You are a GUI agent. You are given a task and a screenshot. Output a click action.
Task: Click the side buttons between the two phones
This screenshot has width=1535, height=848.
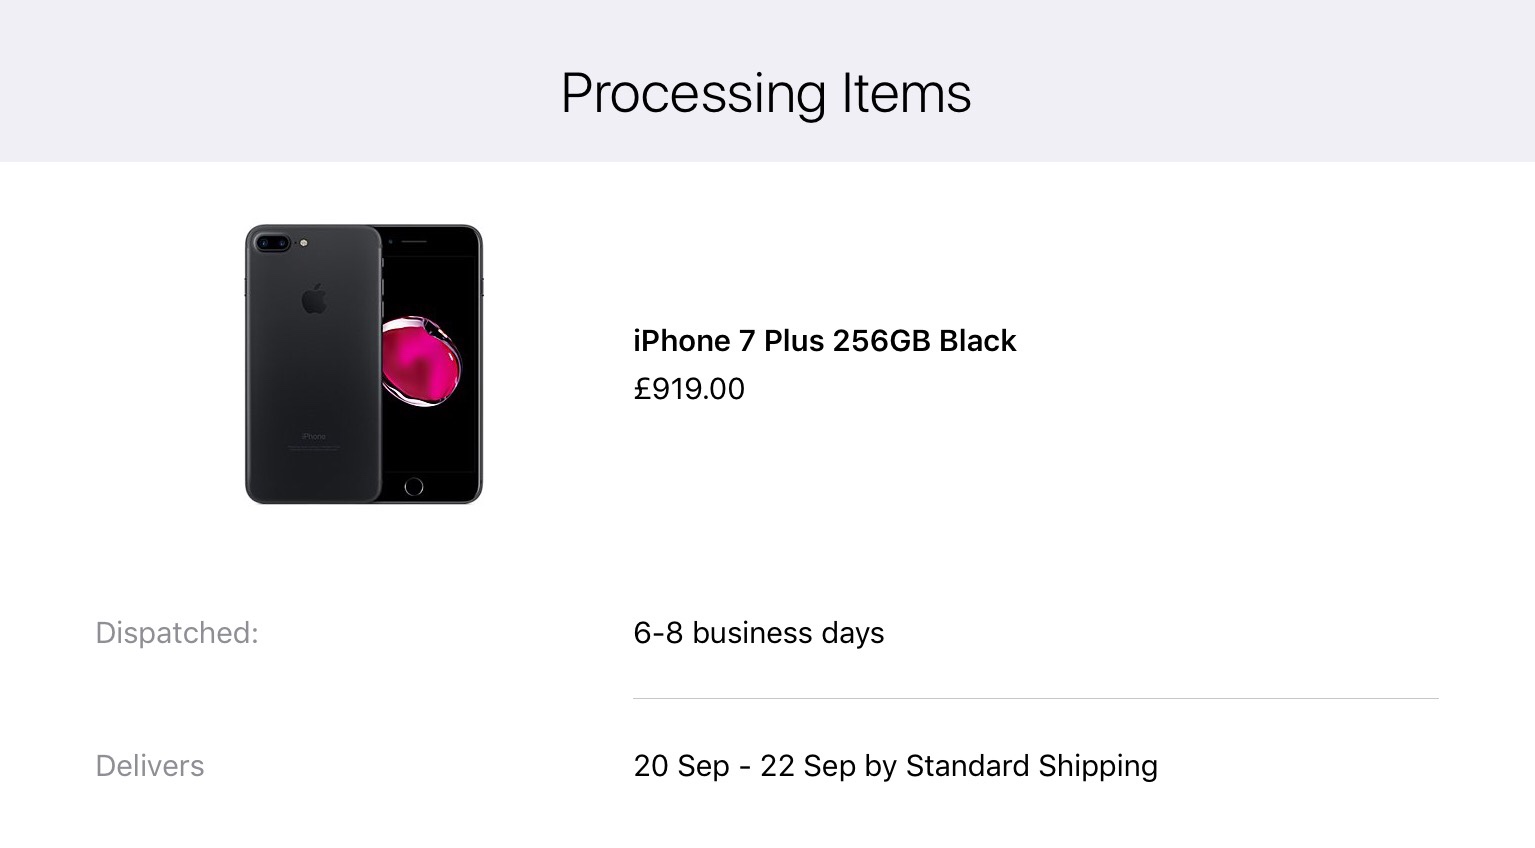point(382,280)
